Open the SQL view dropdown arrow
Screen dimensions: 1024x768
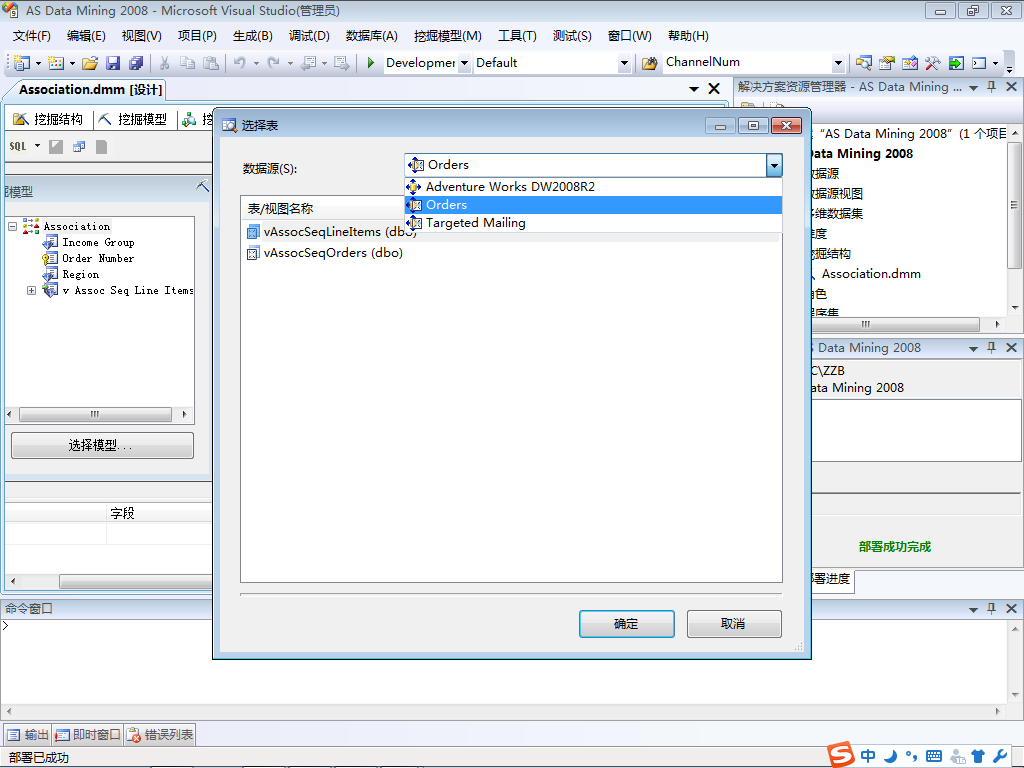[37, 146]
